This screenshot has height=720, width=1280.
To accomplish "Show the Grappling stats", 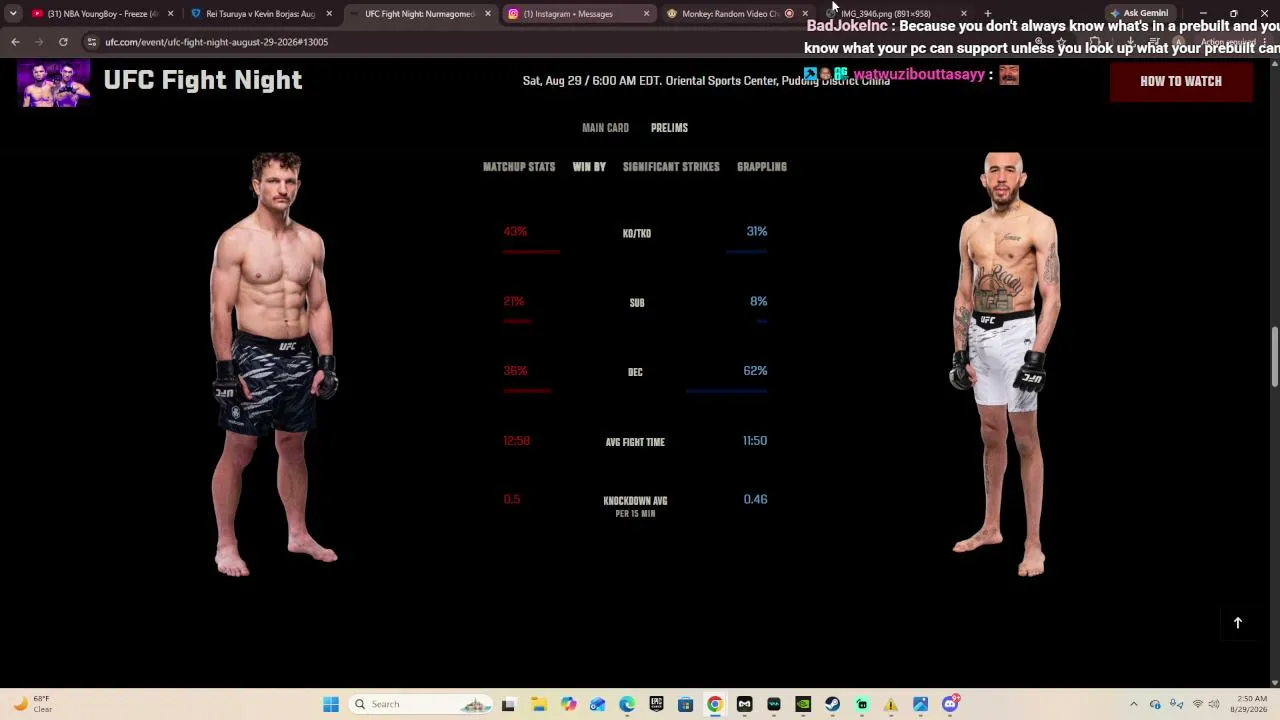I will [762, 167].
